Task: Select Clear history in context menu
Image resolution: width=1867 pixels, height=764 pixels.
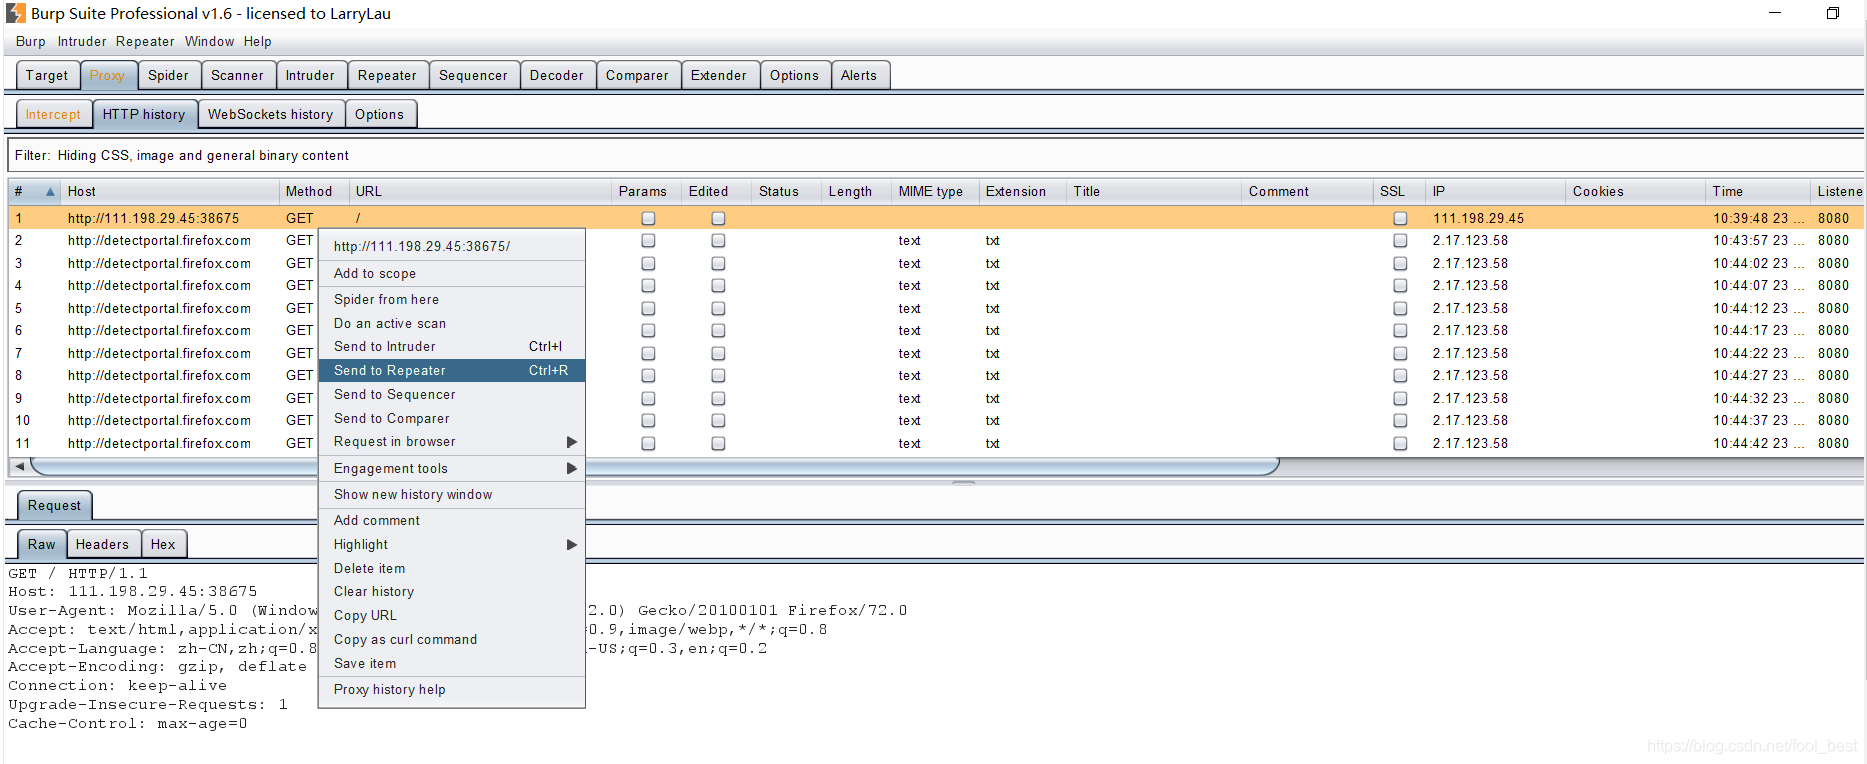Action: point(452,592)
